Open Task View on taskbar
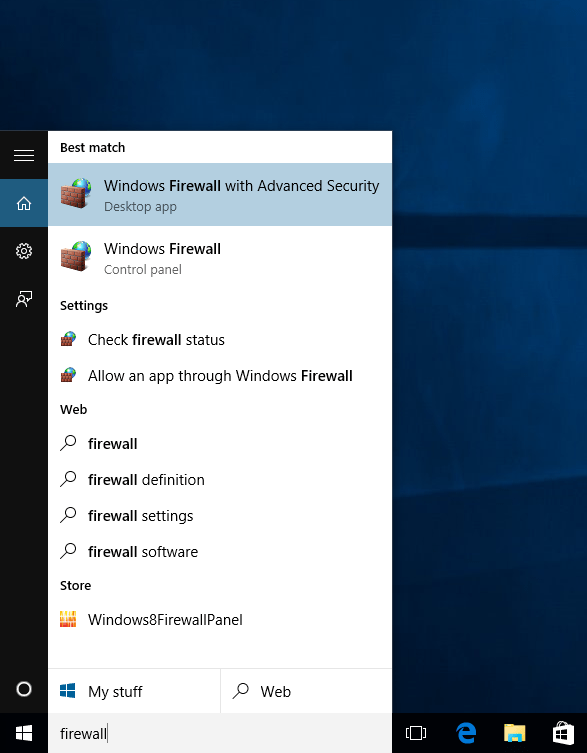 coord(416,733)
